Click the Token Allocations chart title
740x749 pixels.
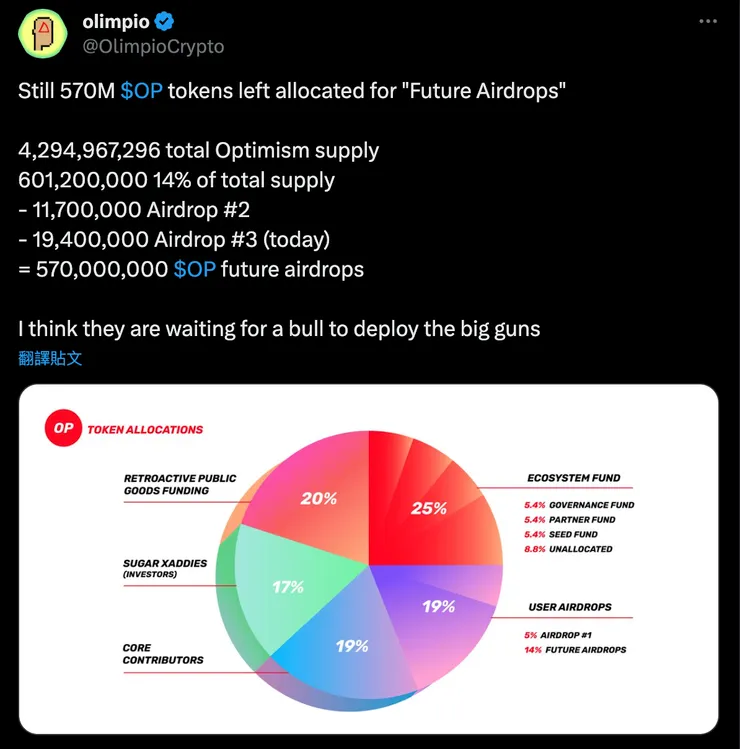pos(145,430)
